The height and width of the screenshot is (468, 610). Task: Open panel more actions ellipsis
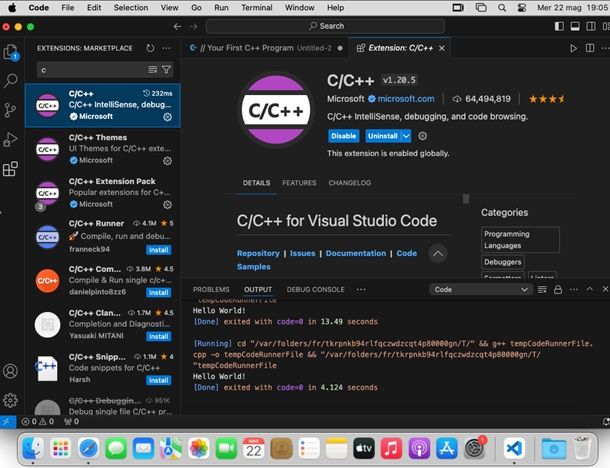[x=574, y=289]
